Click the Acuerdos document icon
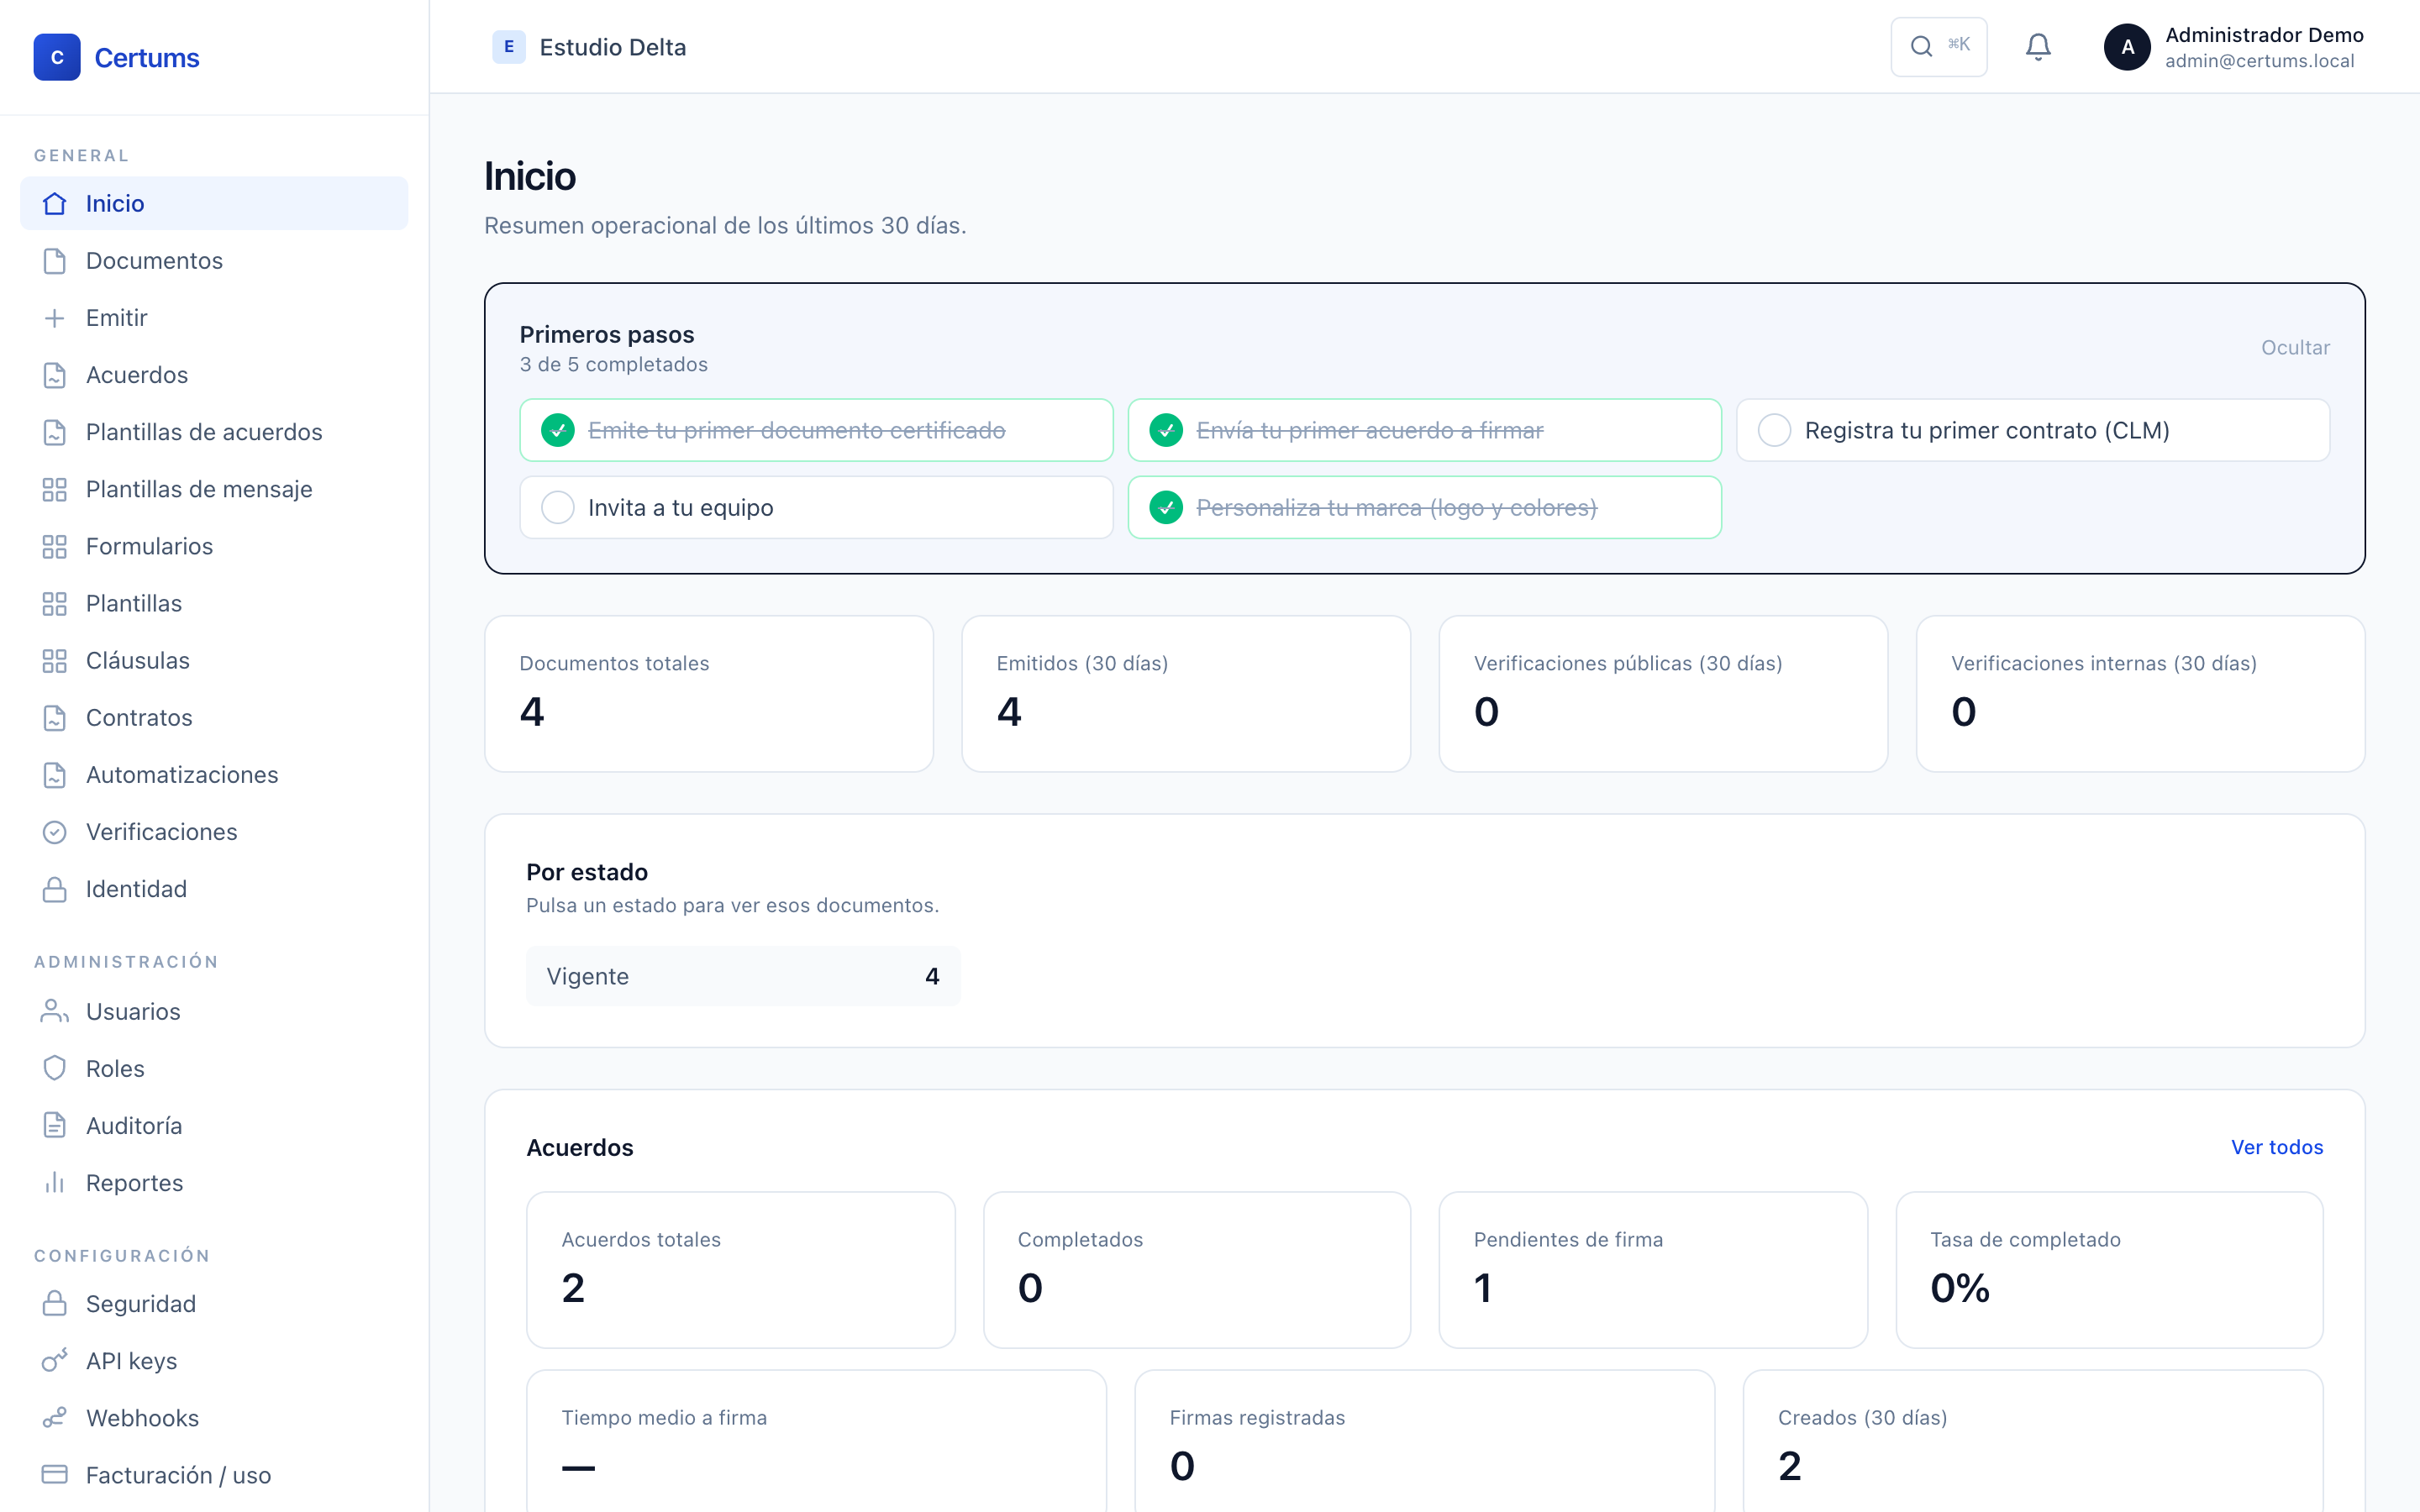This screenshot has height=1512, width=2420. tap(55, 374)
